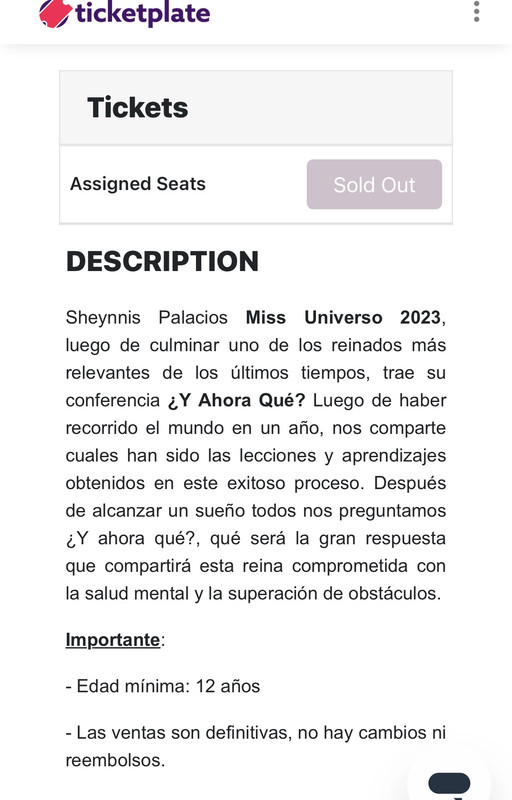Open the chat bubble widget
Screen dimensions: 512x800
point(449,782)
